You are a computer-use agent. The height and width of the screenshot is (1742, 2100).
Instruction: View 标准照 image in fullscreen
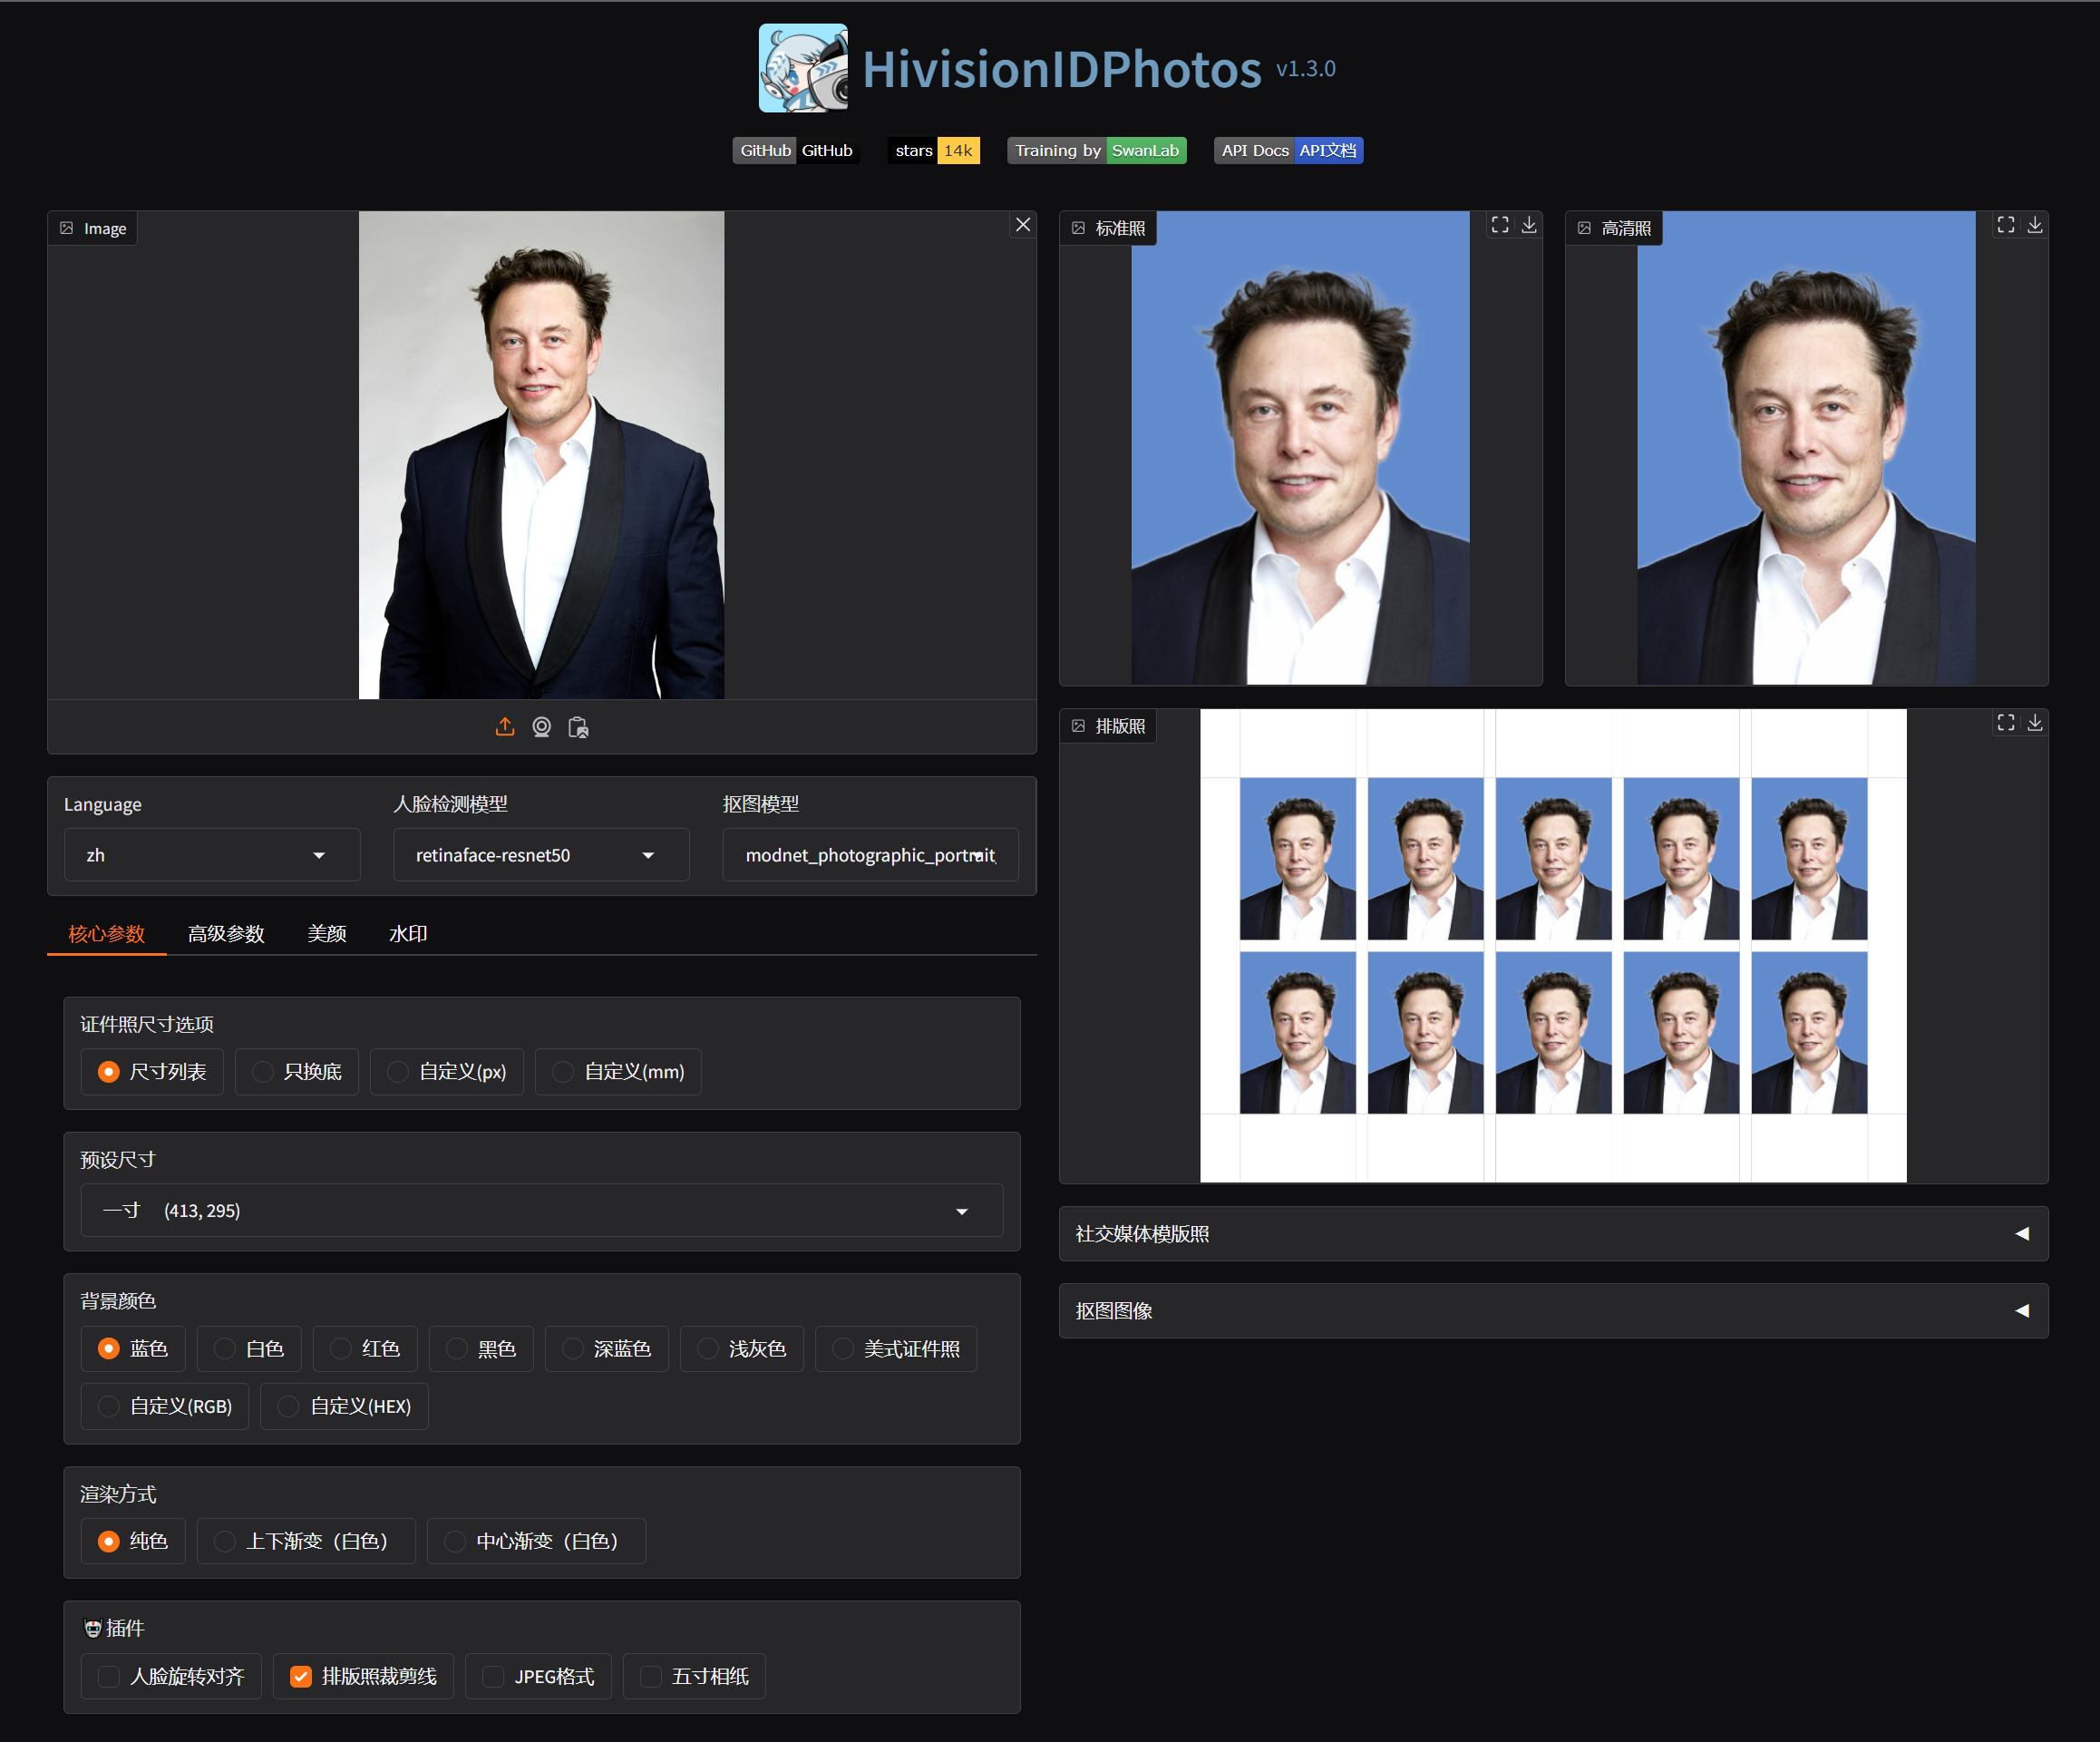tap(1499, 225)
